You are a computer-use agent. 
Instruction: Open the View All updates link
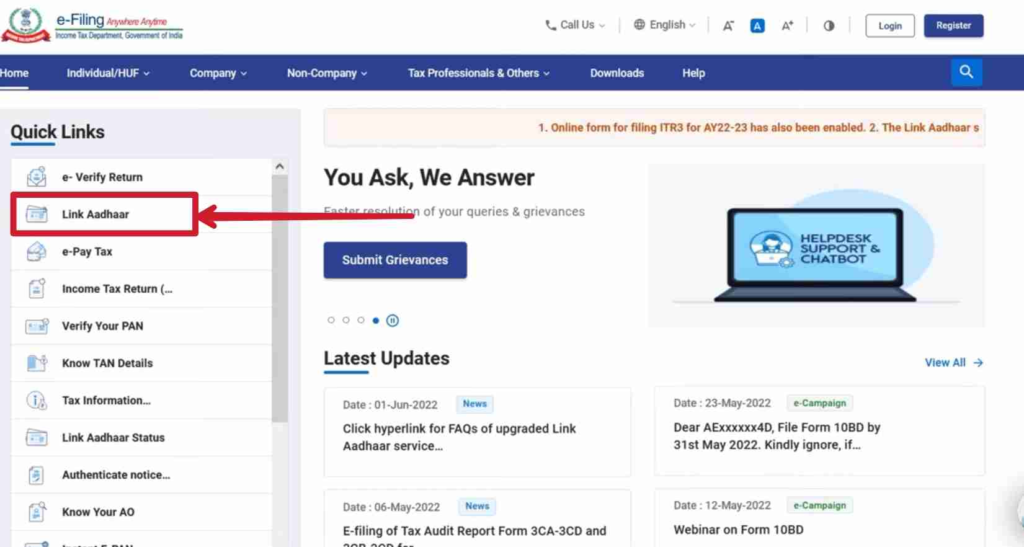(x=953, y=363)
